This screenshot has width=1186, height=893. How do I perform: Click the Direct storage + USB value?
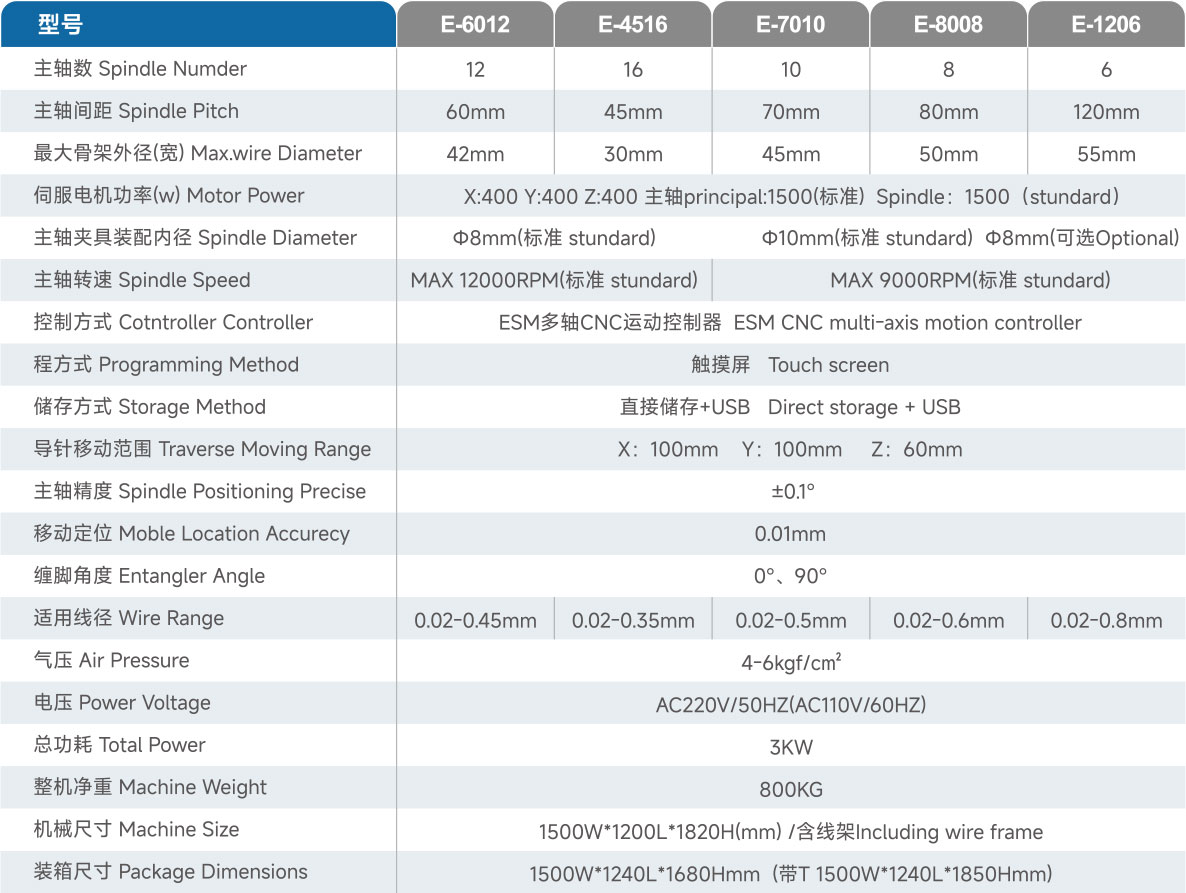(x=789, y=407)
